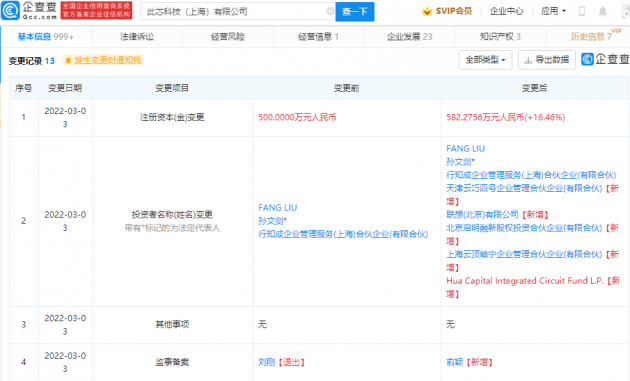Click 发生变更时通知我 notification button

tap(103, 60)
